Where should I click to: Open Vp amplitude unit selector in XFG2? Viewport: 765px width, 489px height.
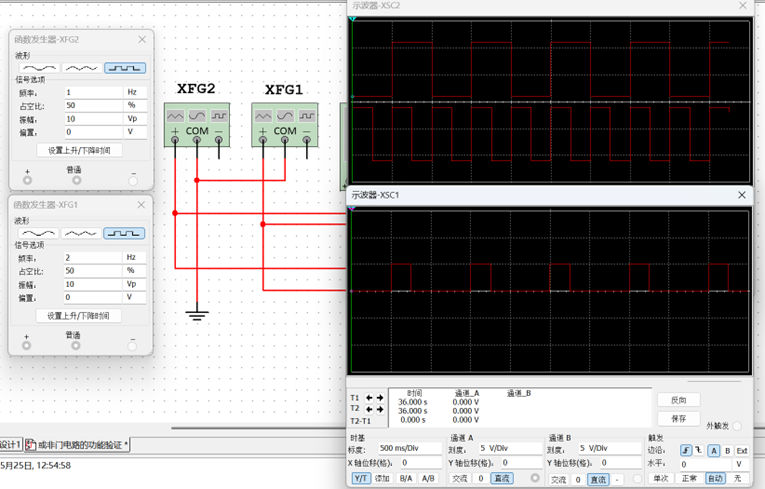click(x=136, y=119)
